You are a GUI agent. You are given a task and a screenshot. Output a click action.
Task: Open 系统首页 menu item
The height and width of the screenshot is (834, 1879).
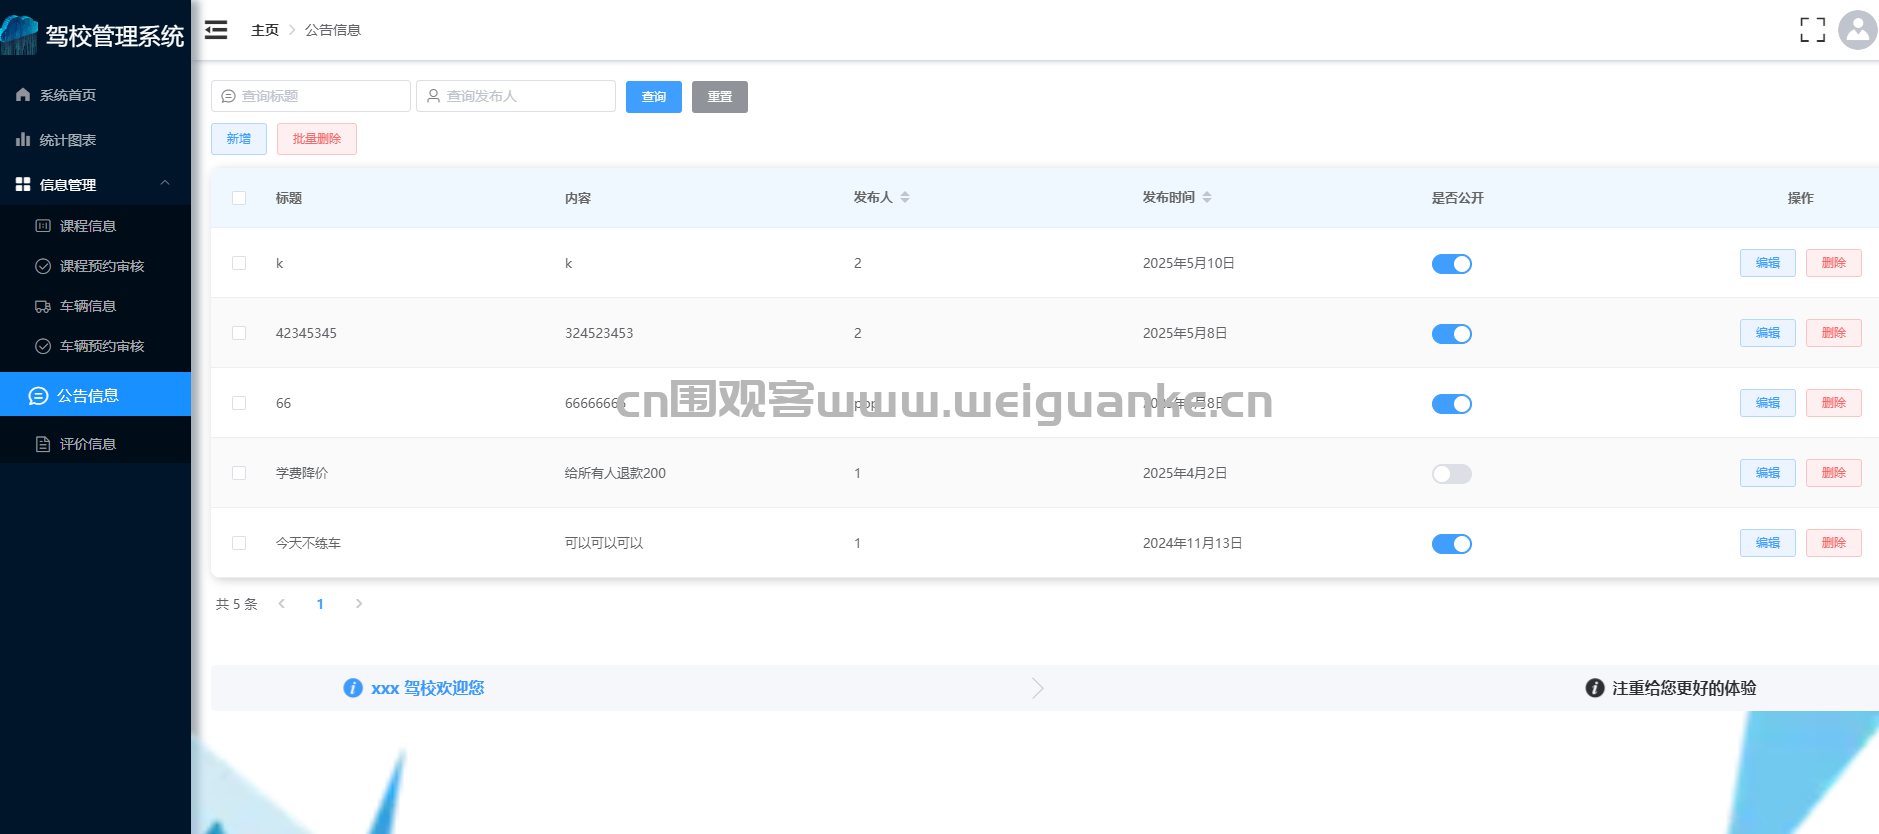click(x=95, y=95)
